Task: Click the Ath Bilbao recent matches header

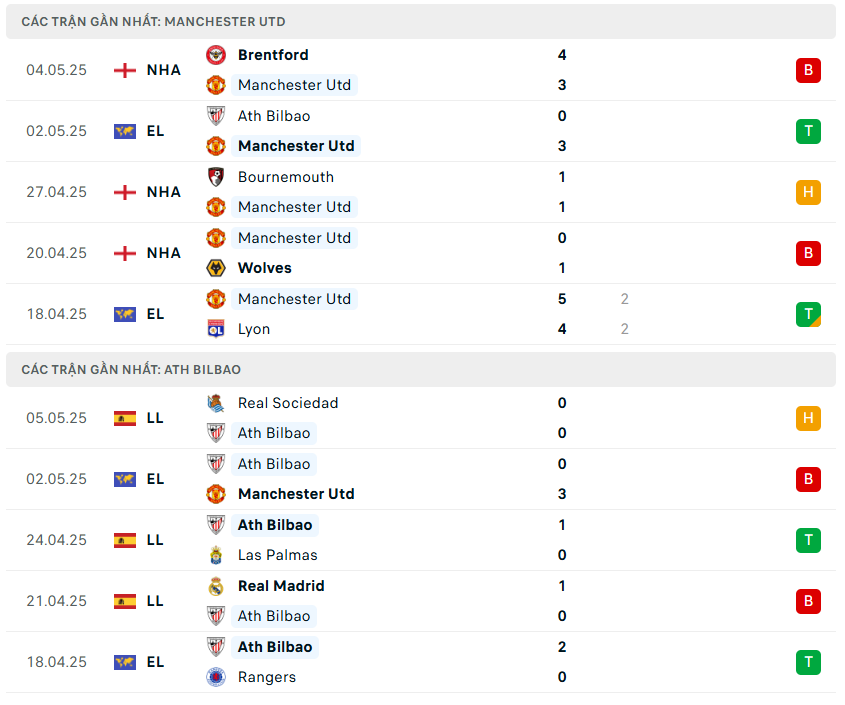Action: point(131,369)
